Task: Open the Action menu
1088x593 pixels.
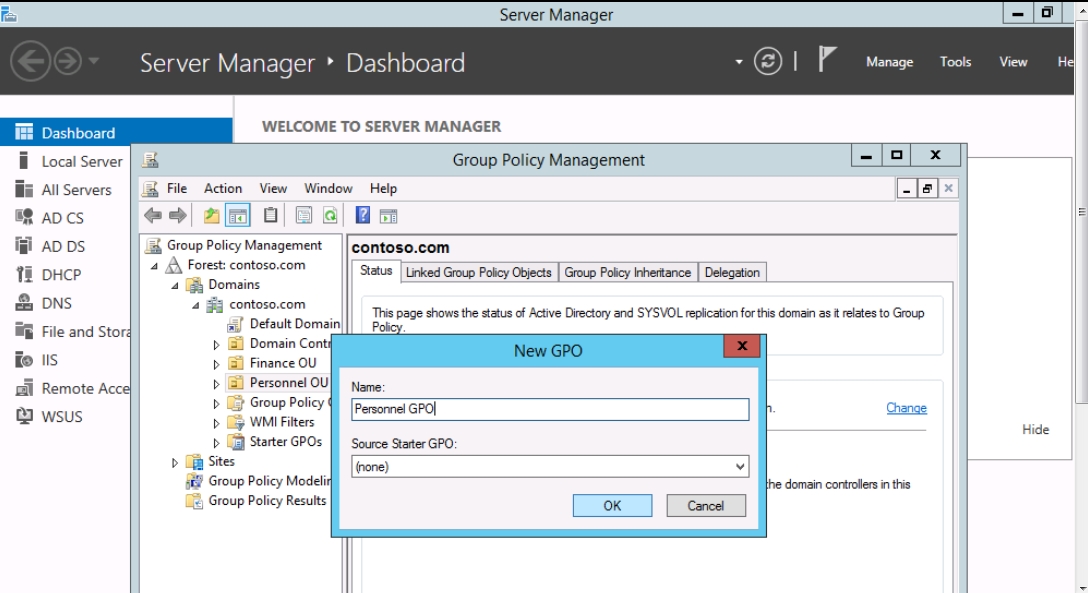Action: [223, 188]
